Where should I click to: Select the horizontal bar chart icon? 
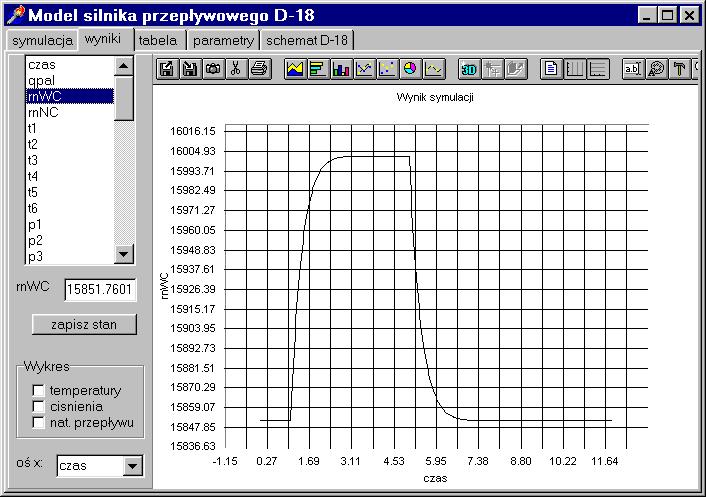pyautogui.click(x=318, y=69)
